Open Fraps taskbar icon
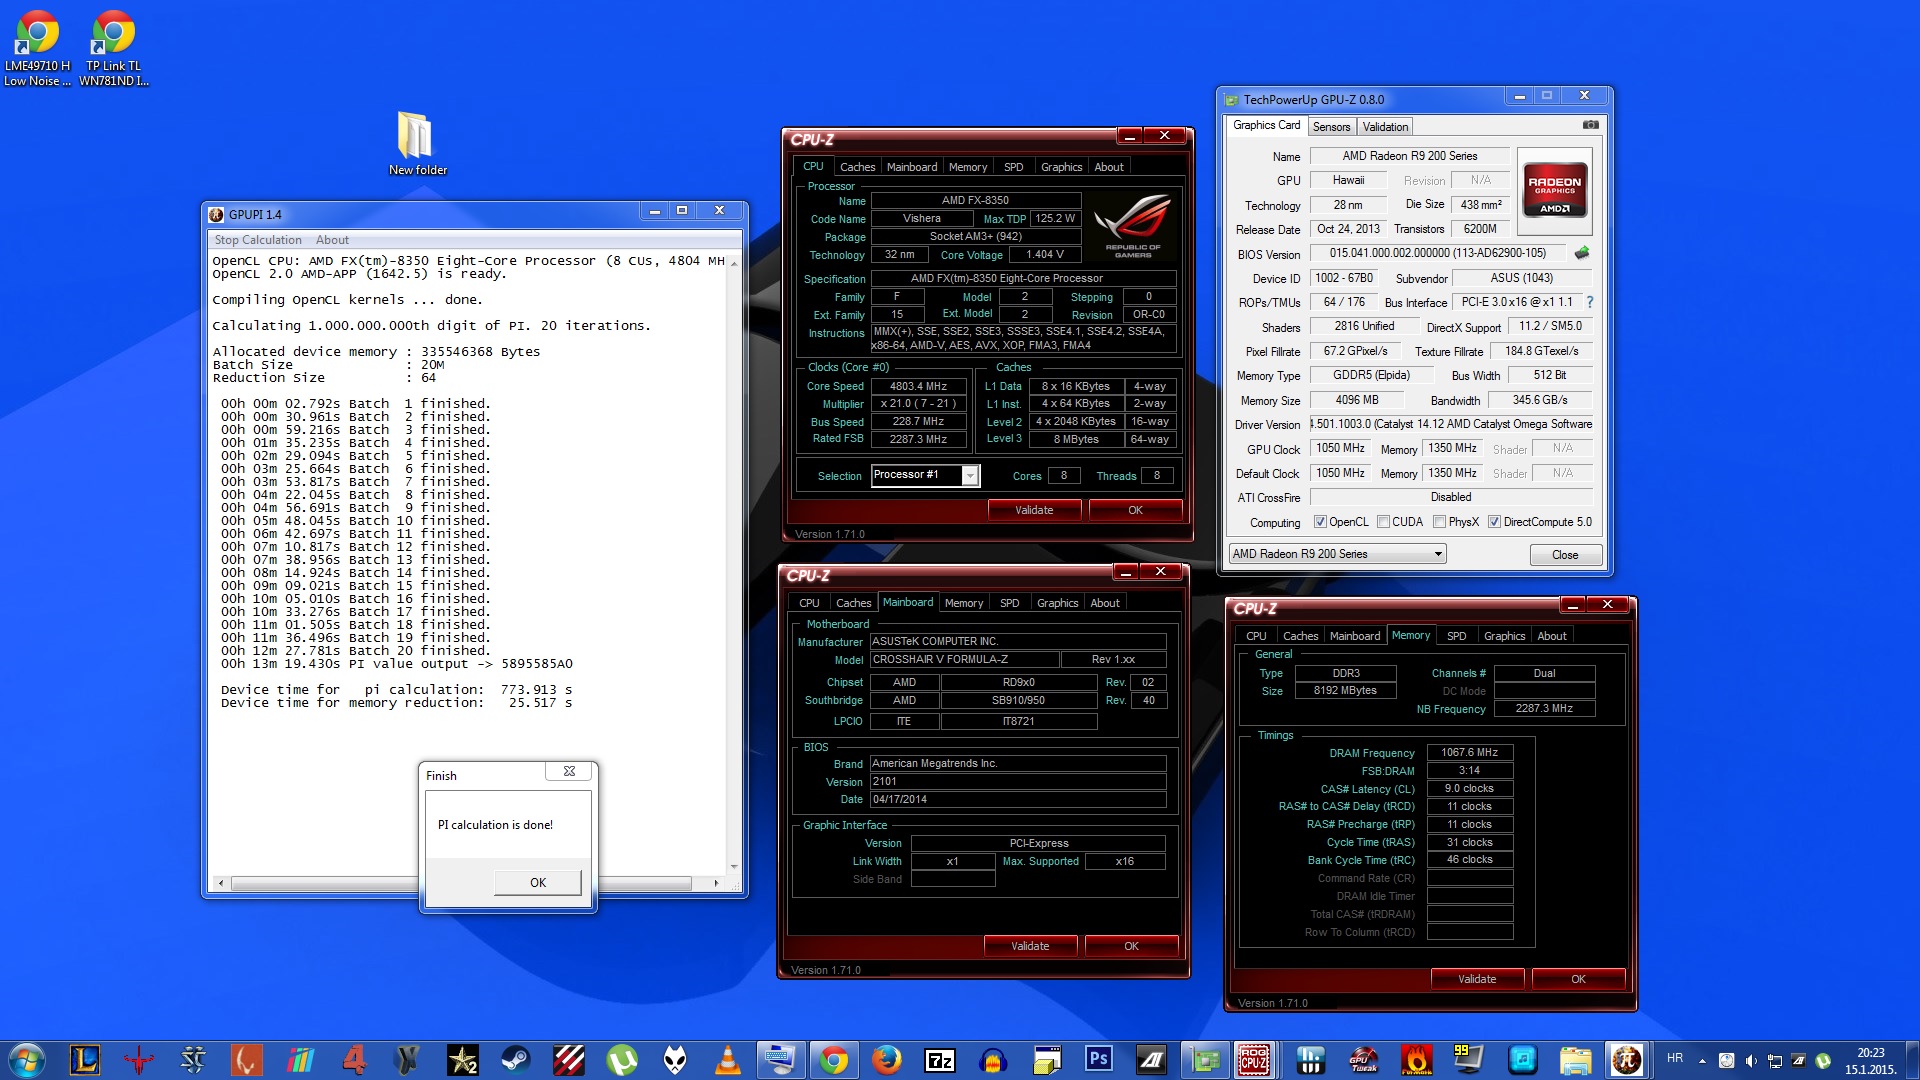The height and width of the screenshot is (1080, 1920). click(1468, 1059)
